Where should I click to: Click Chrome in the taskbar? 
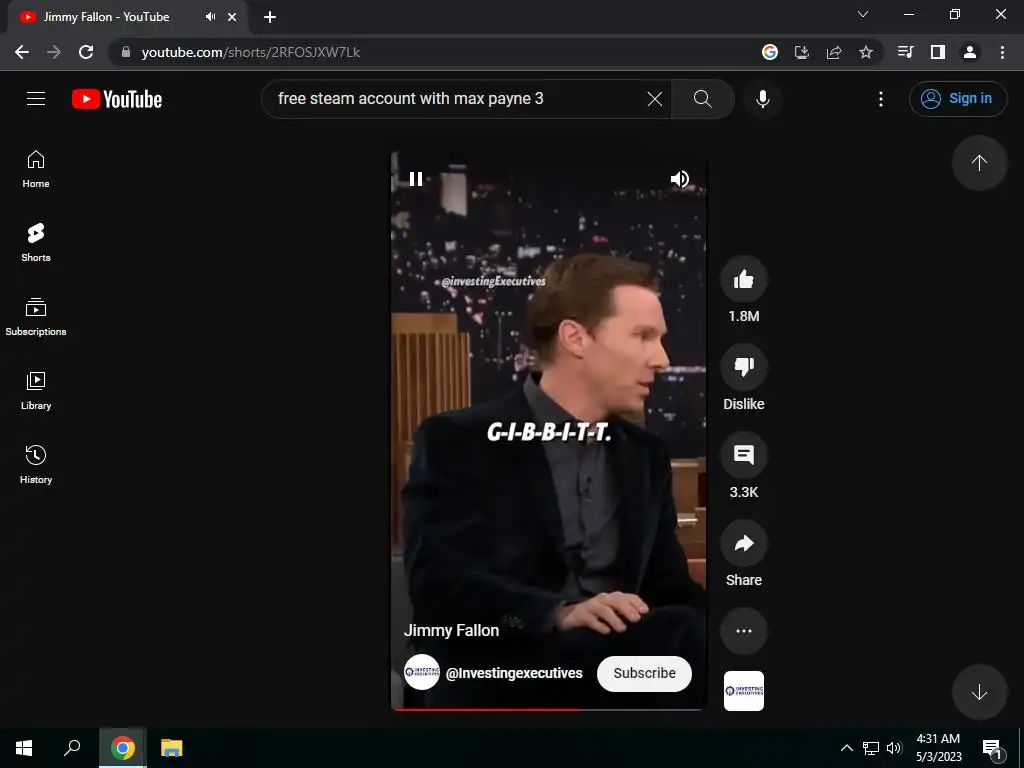click(x=123, y=748)
